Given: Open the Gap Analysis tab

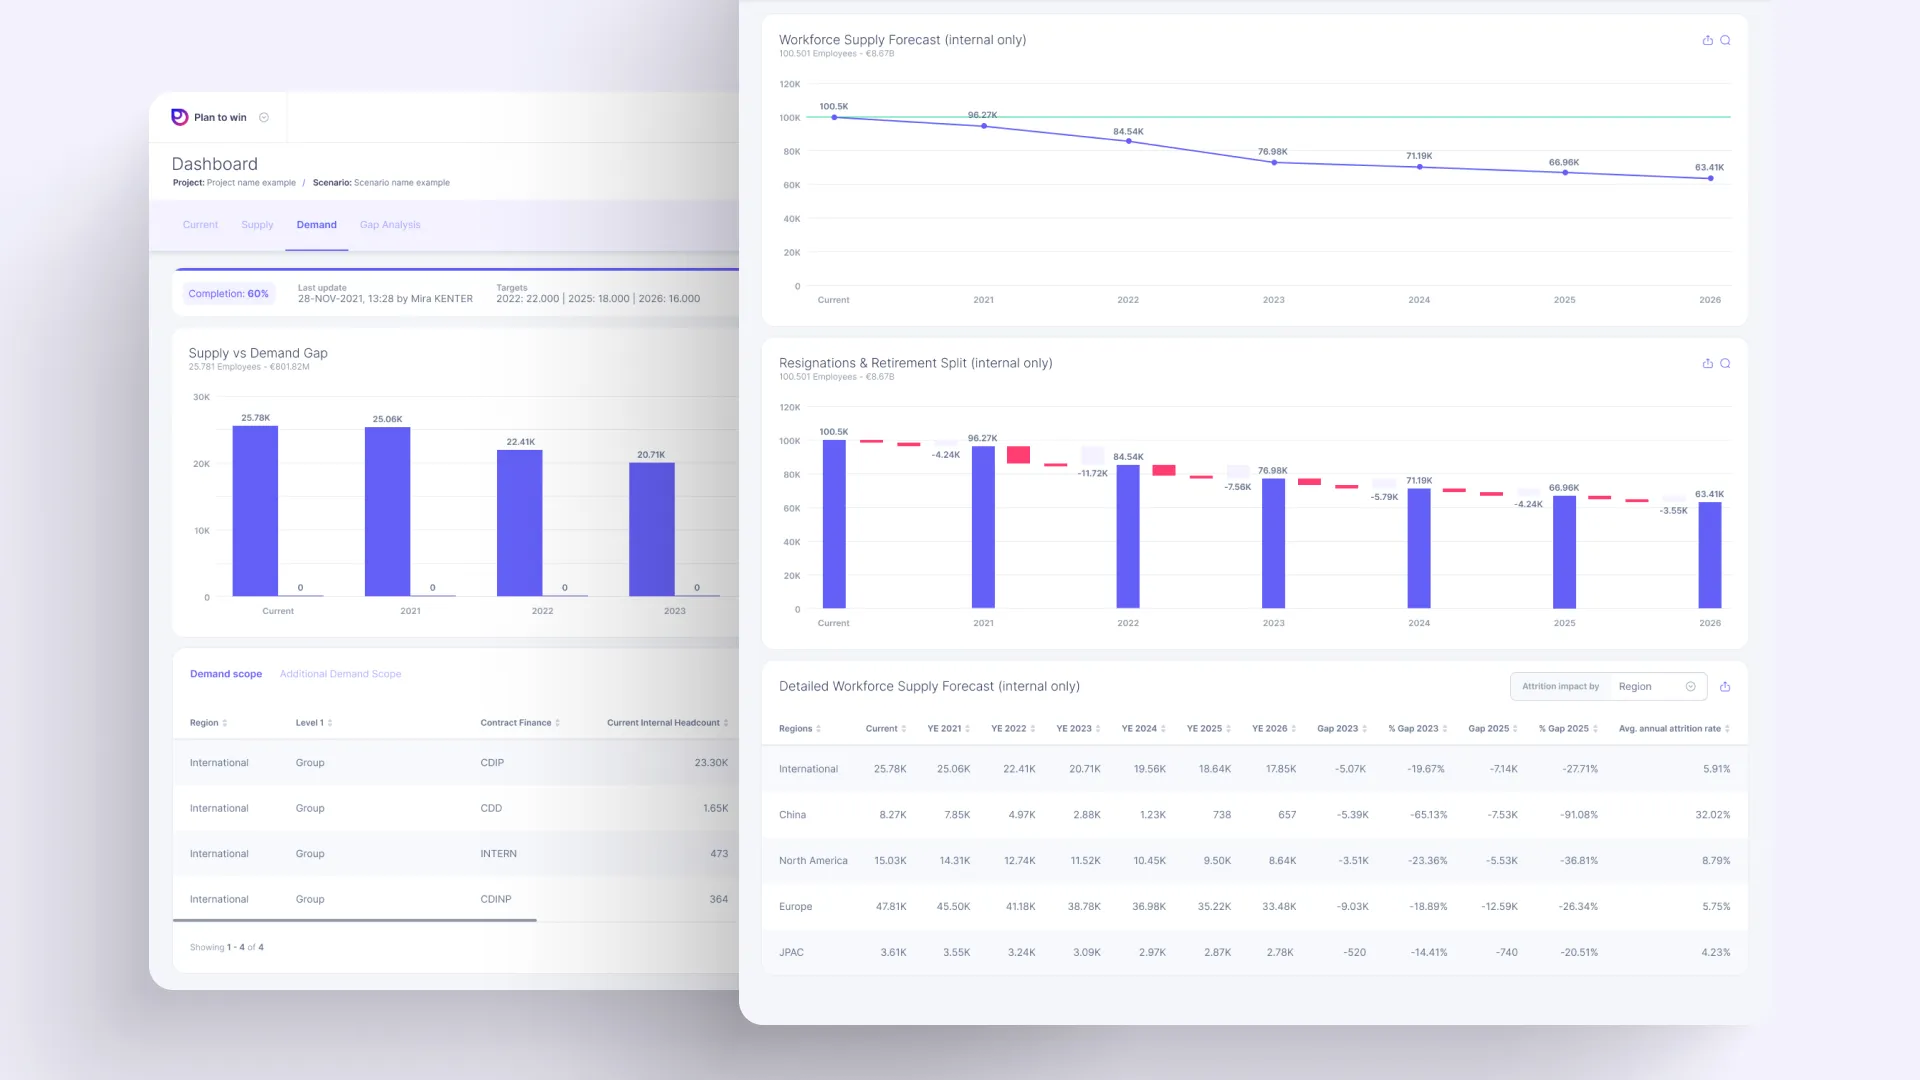Looking at the screenshot, I should 390,225.
